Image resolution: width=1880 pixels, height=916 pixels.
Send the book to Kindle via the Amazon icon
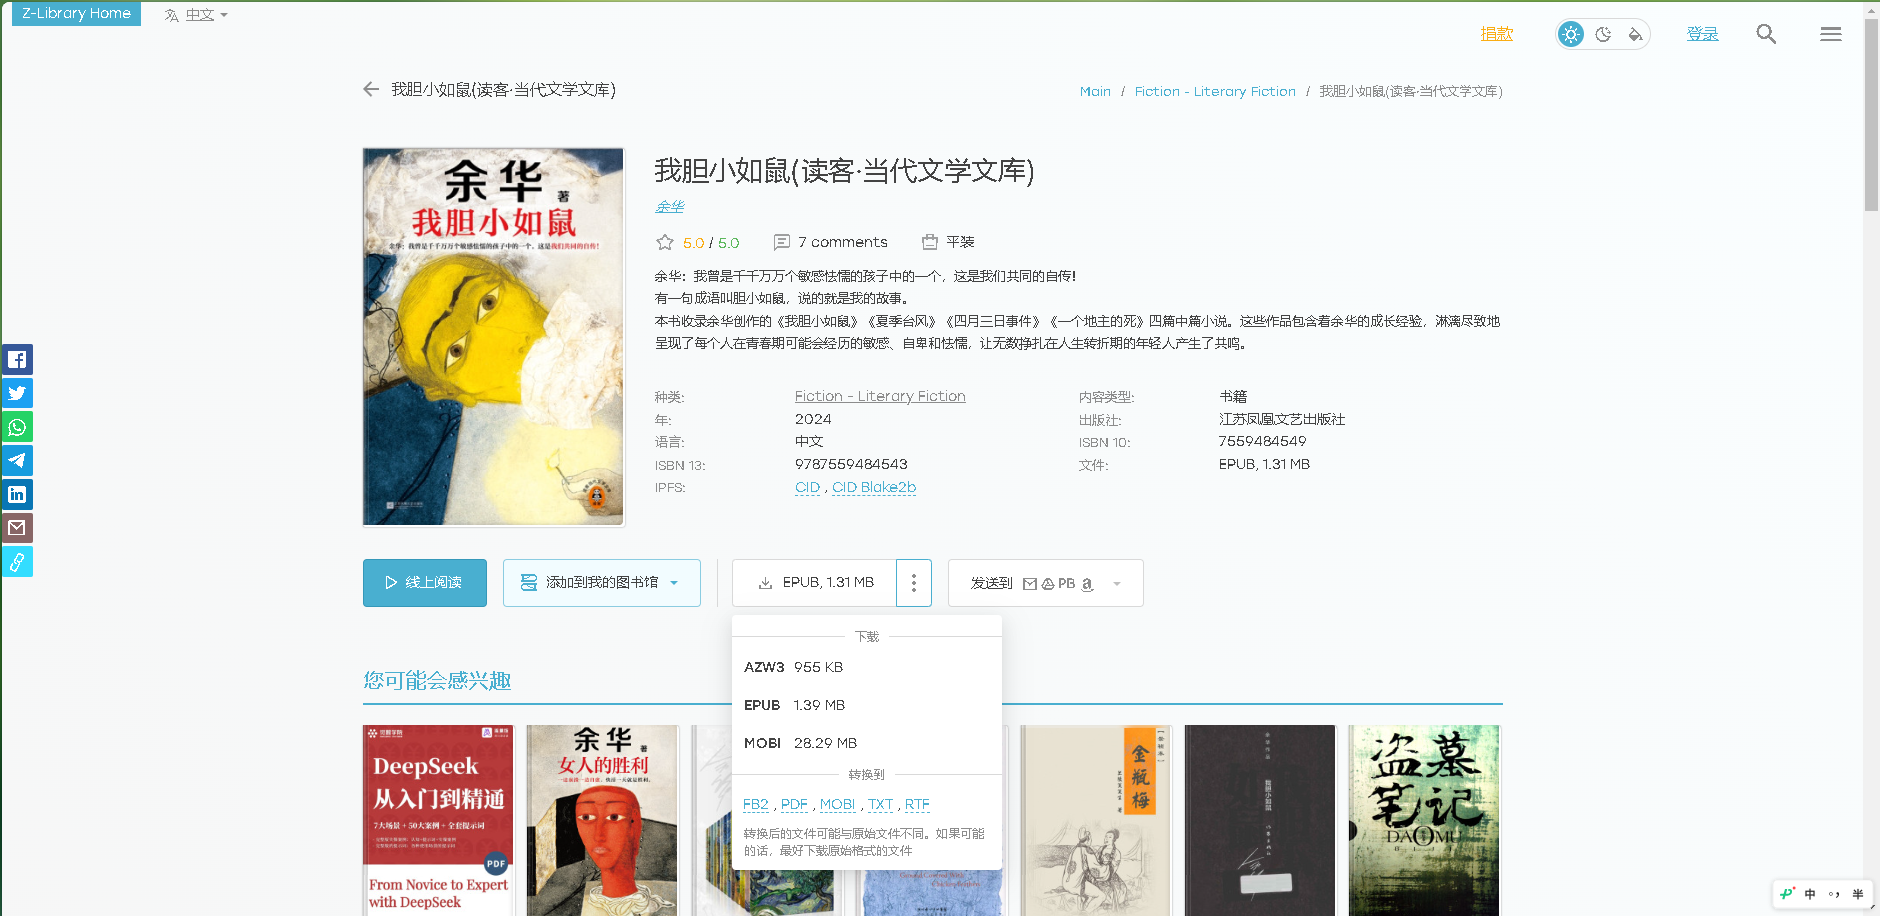(x=1087, y=583)
